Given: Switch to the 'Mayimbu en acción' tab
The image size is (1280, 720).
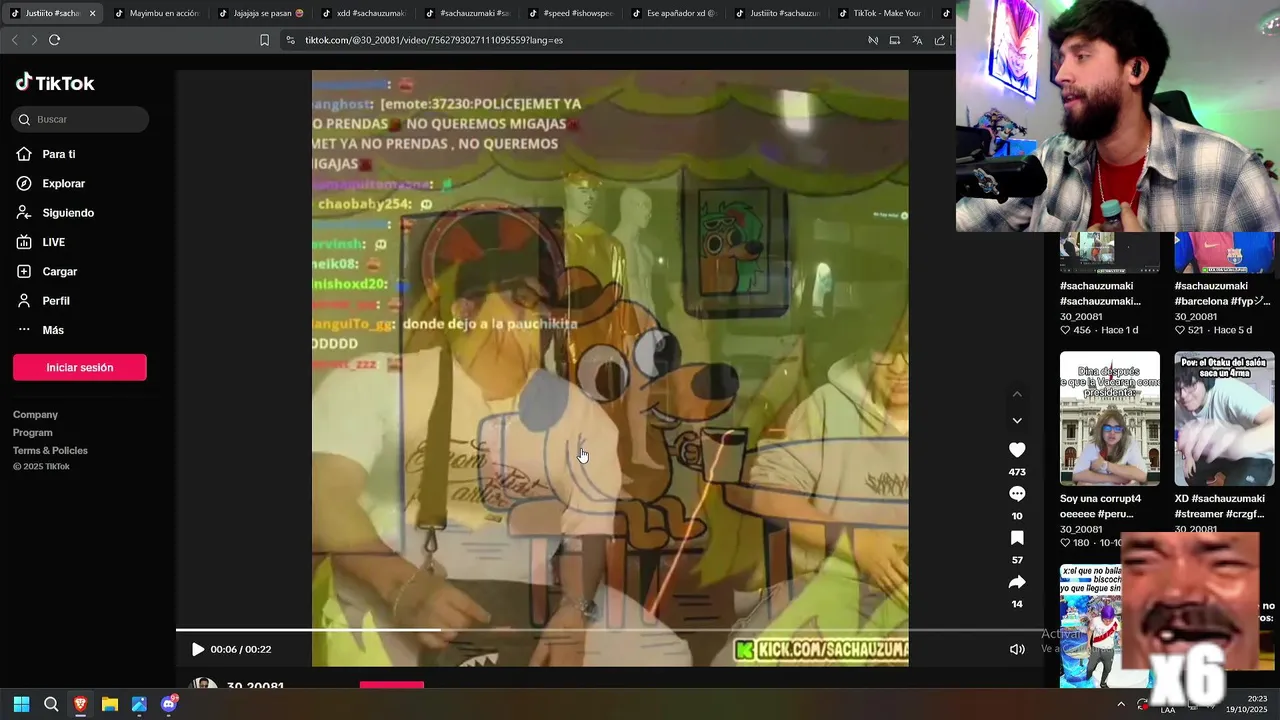Looking at the screenshot, I should click(156, 13).
